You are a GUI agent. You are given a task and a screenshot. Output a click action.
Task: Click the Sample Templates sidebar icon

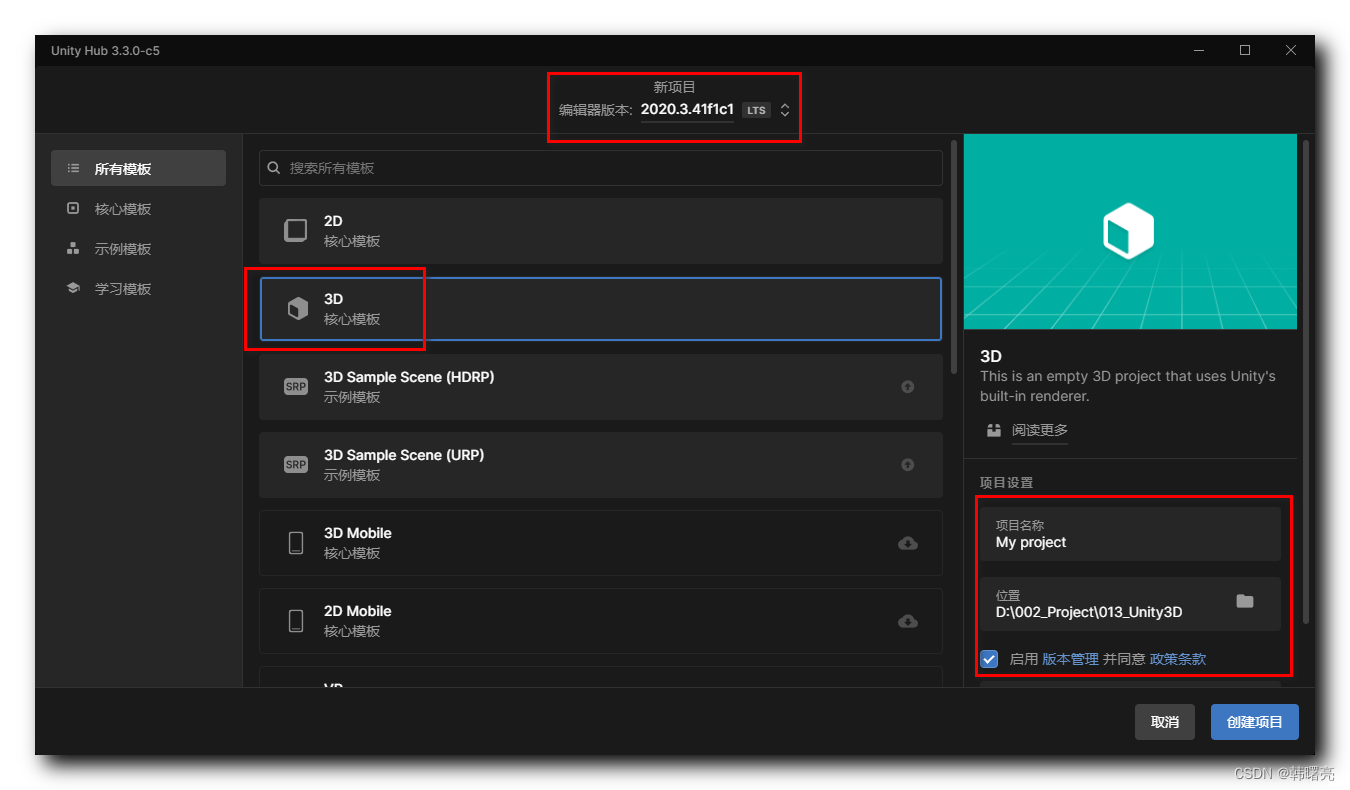pyautogui.click(x=72, y=249)
